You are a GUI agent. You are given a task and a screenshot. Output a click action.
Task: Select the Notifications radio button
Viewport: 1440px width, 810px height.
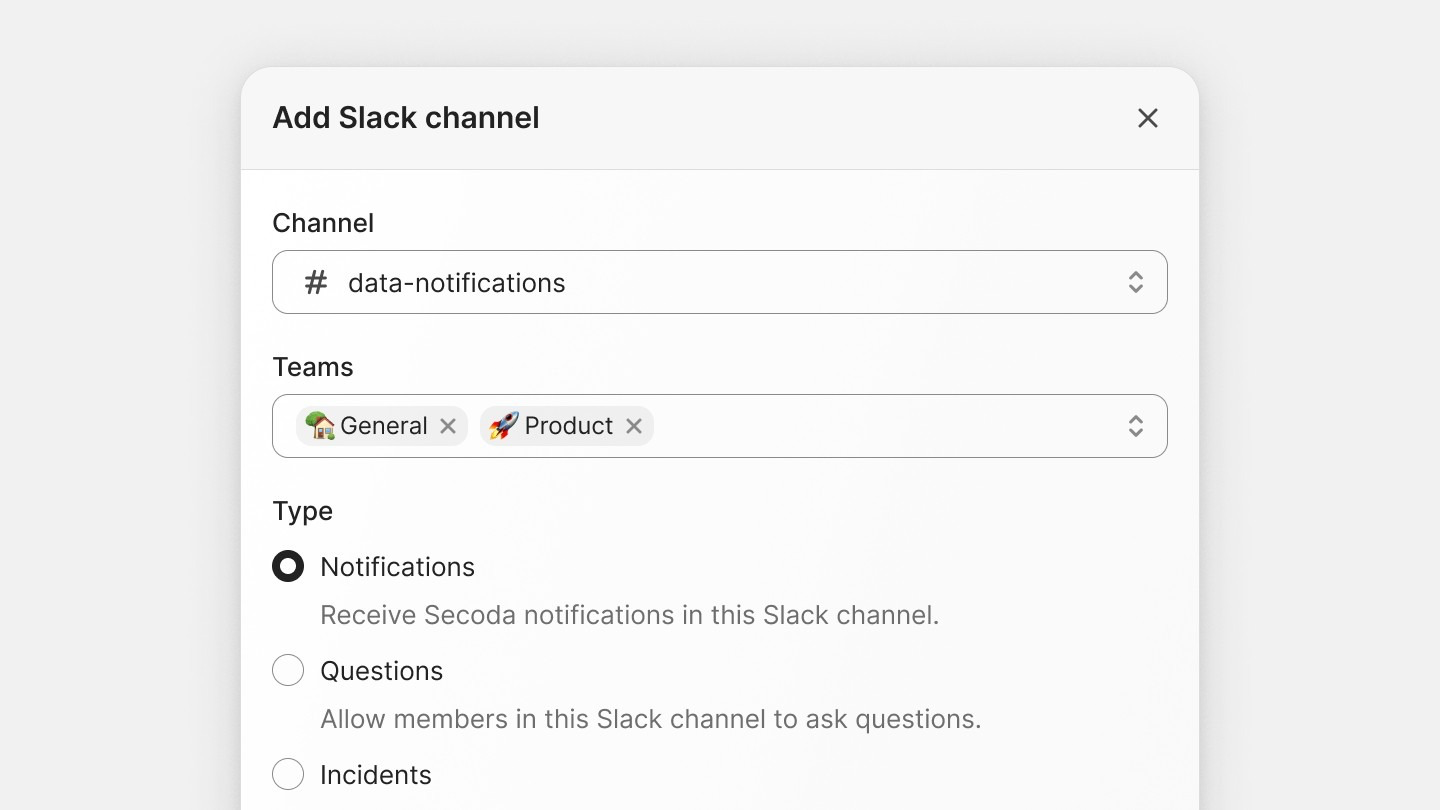288,567
